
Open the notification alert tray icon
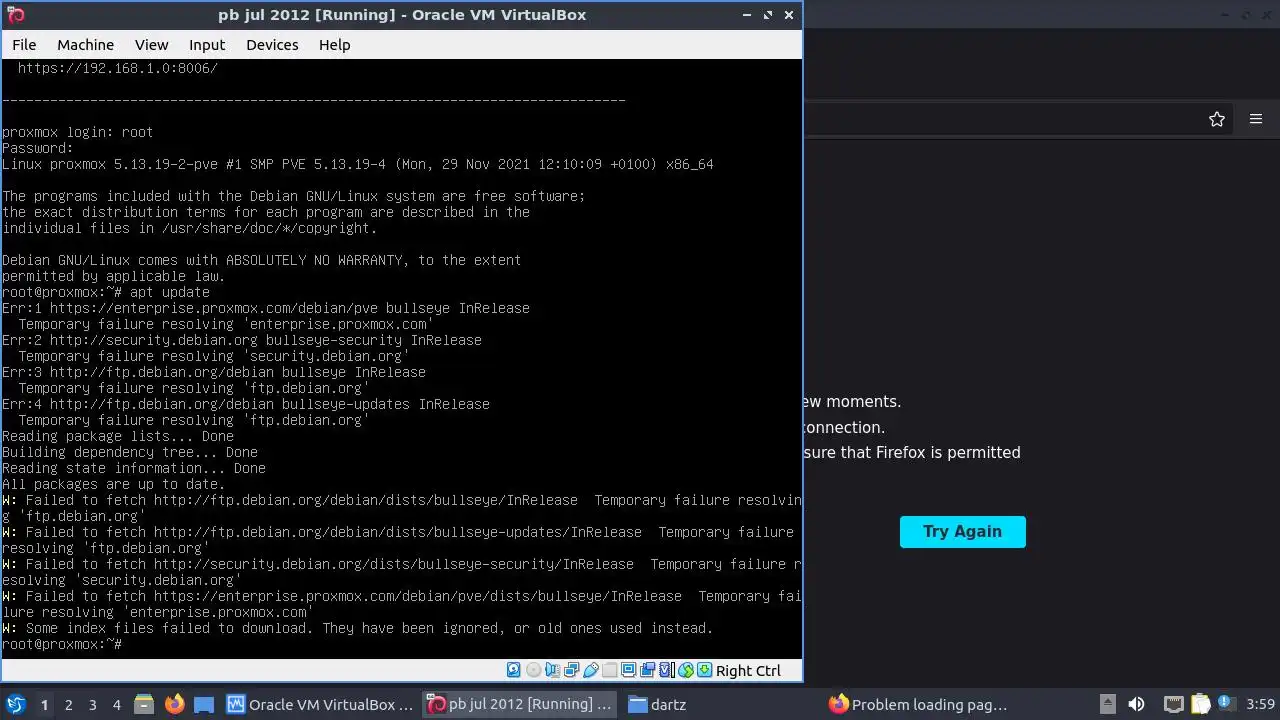[1226, 704]
